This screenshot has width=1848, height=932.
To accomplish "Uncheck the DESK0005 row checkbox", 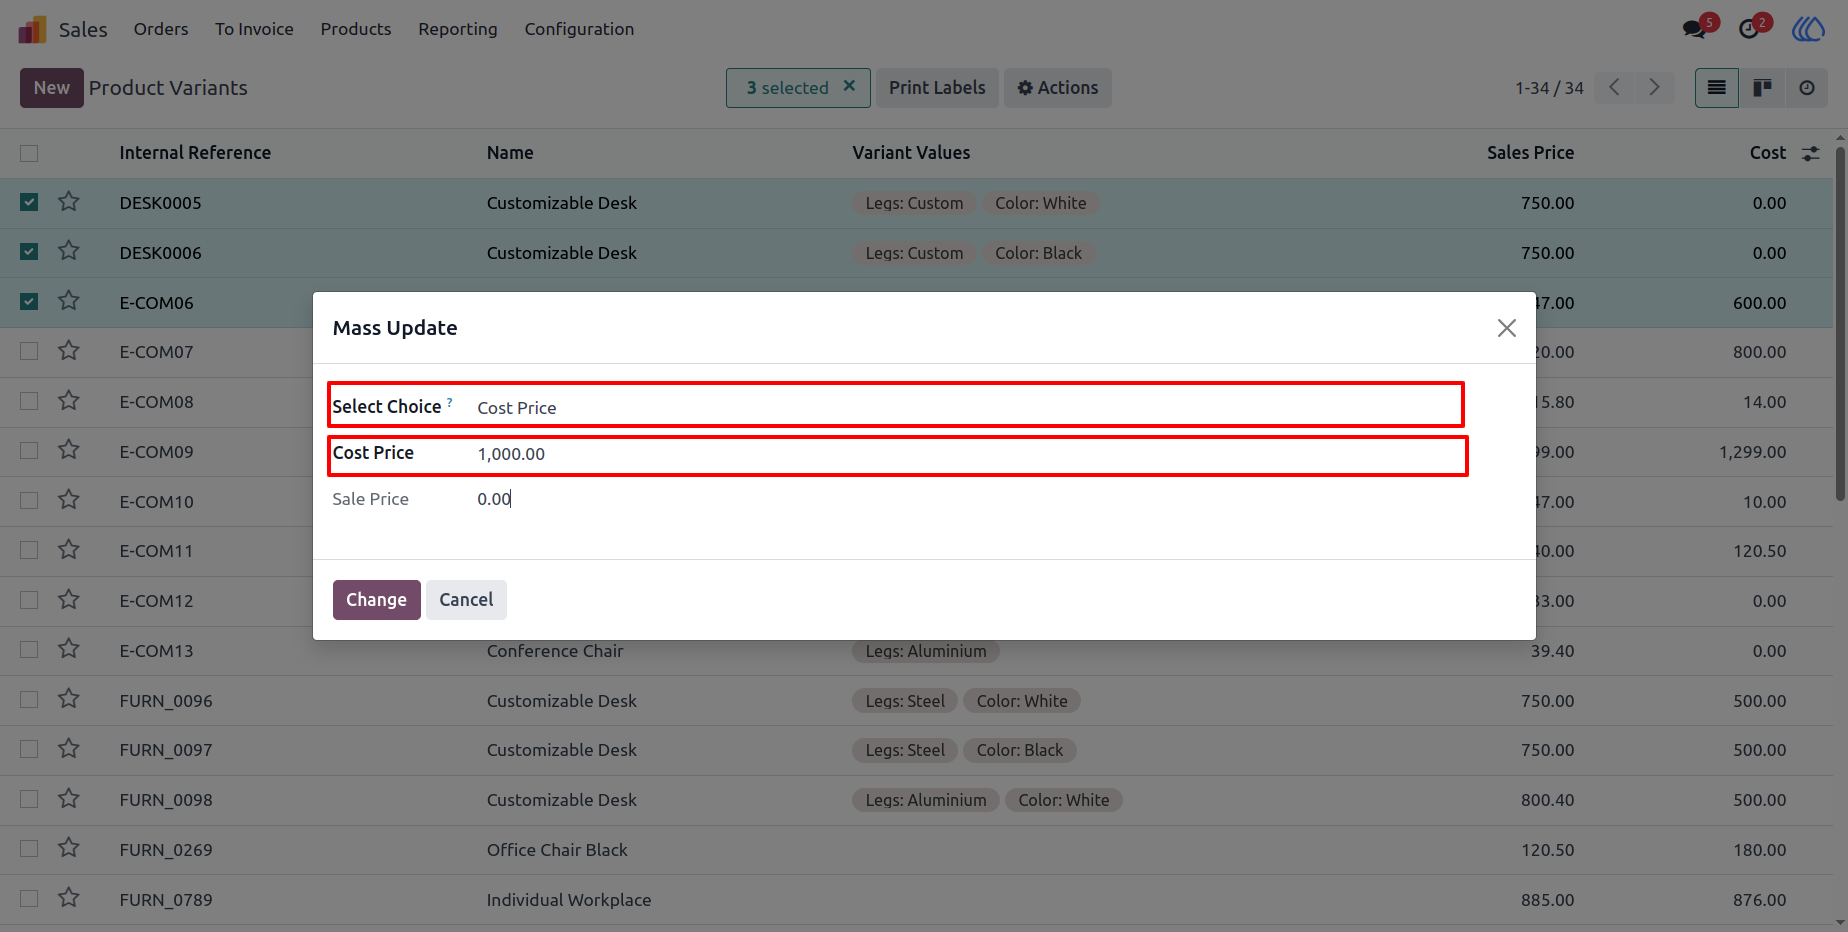I will (x=29, y=202).
